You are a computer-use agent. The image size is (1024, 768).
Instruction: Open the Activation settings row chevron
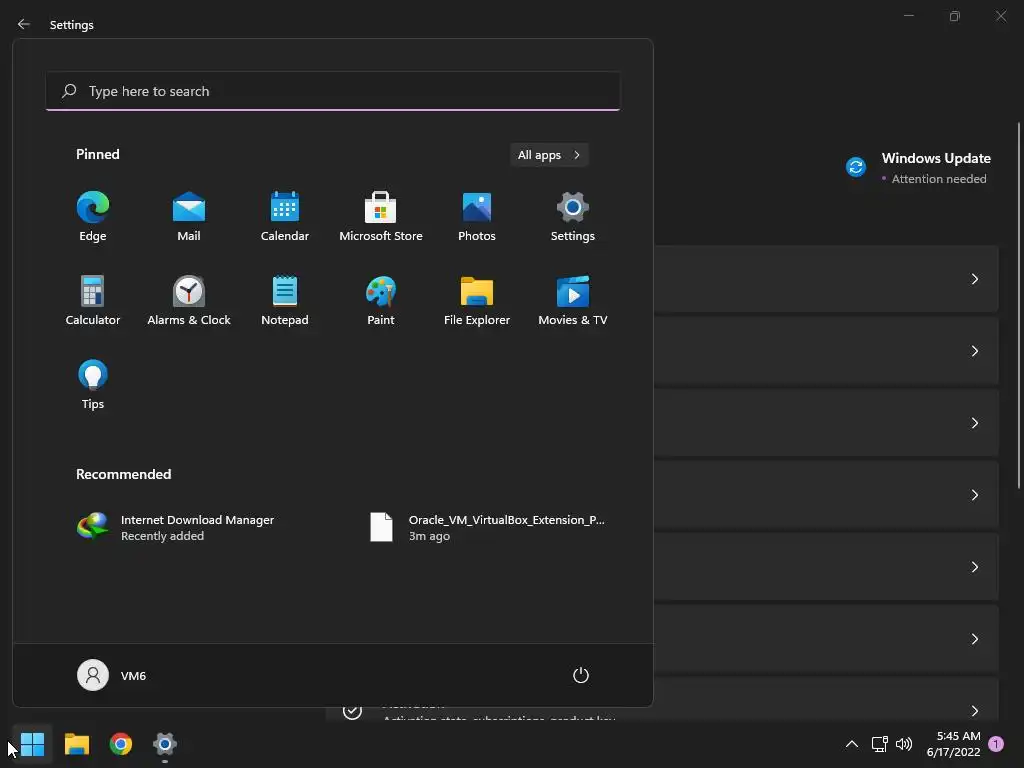pyautogui.click(x=974, y=711)
